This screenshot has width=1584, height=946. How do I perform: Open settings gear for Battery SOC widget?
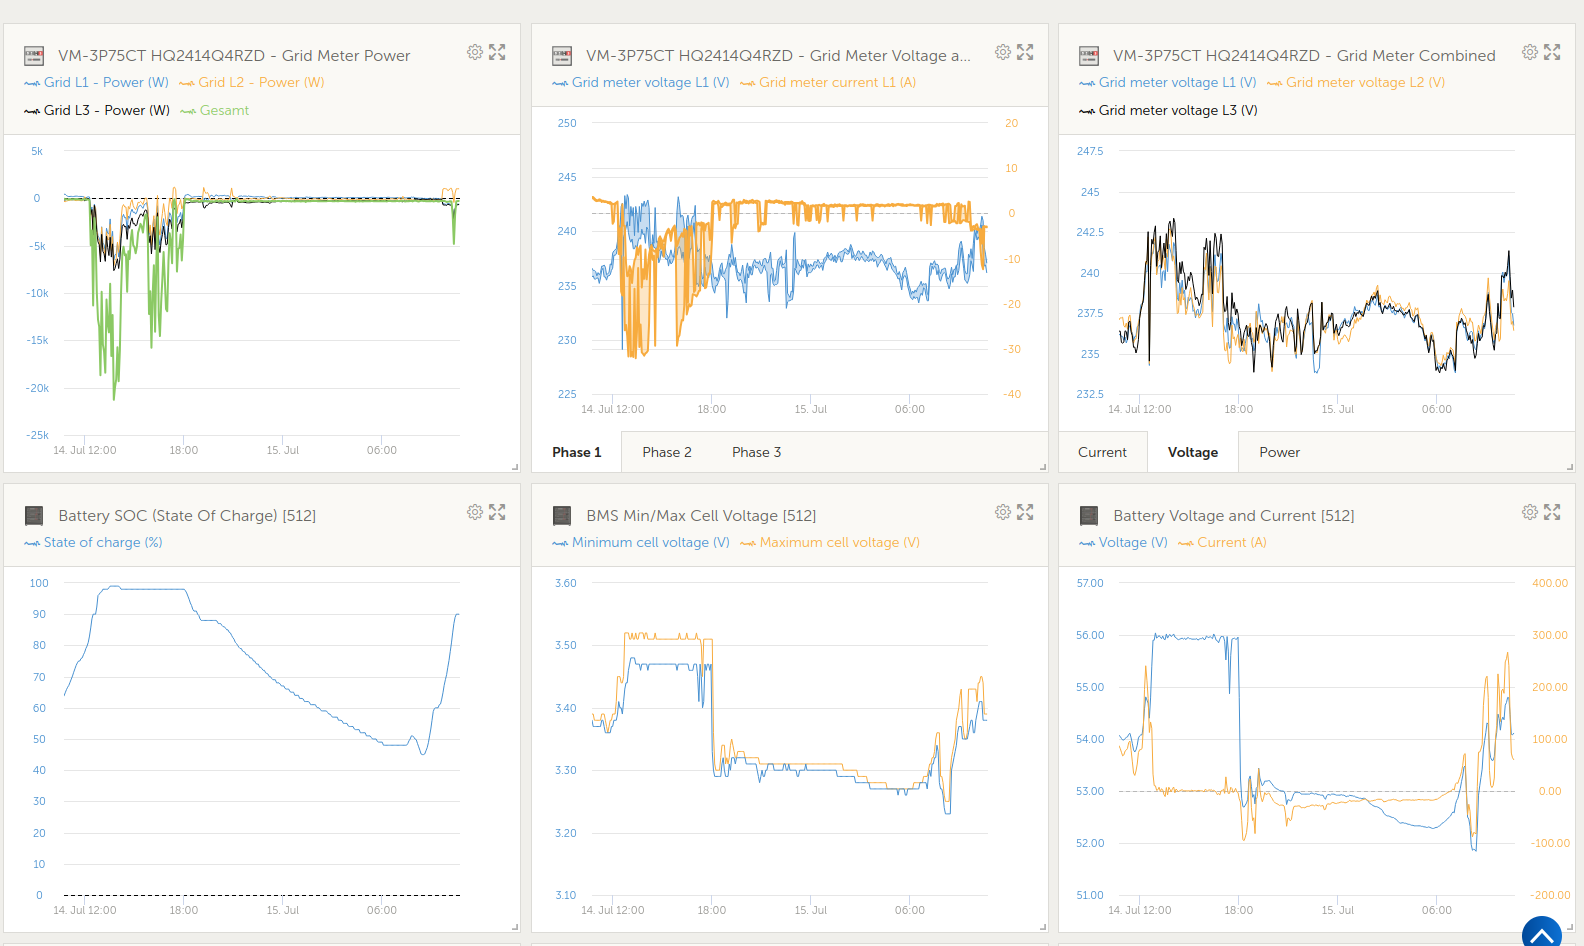point(475,512)
